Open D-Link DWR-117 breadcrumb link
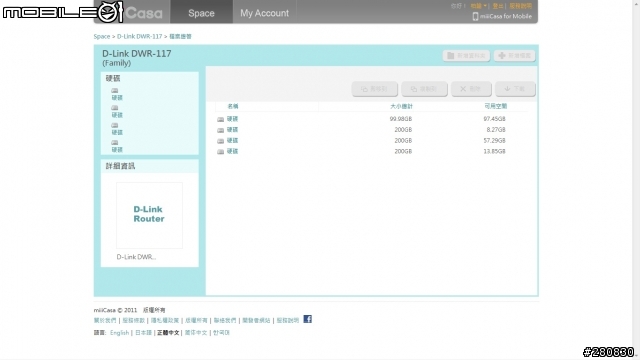This screenshot has height=360, width=640. click(x=140, y=36)
